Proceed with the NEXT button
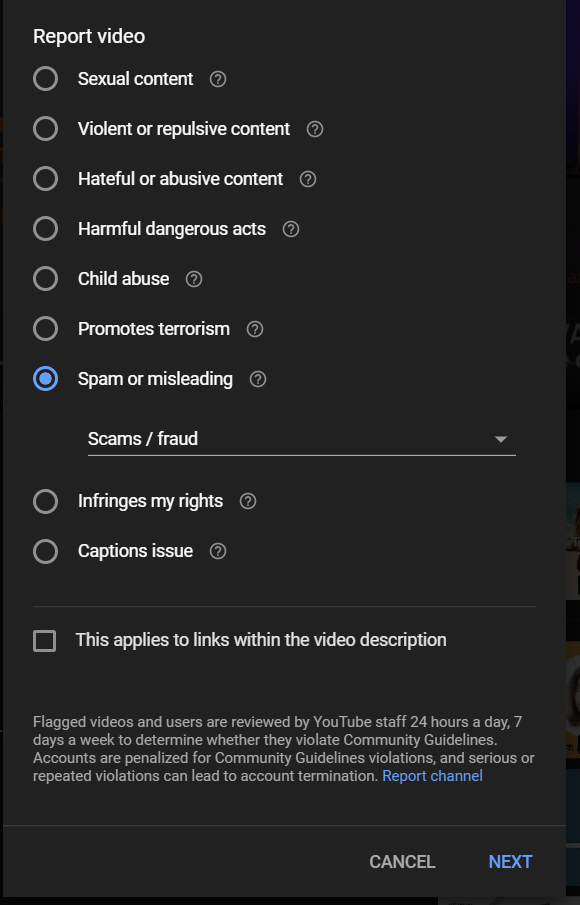580x905 pixels. coord(510,862)
